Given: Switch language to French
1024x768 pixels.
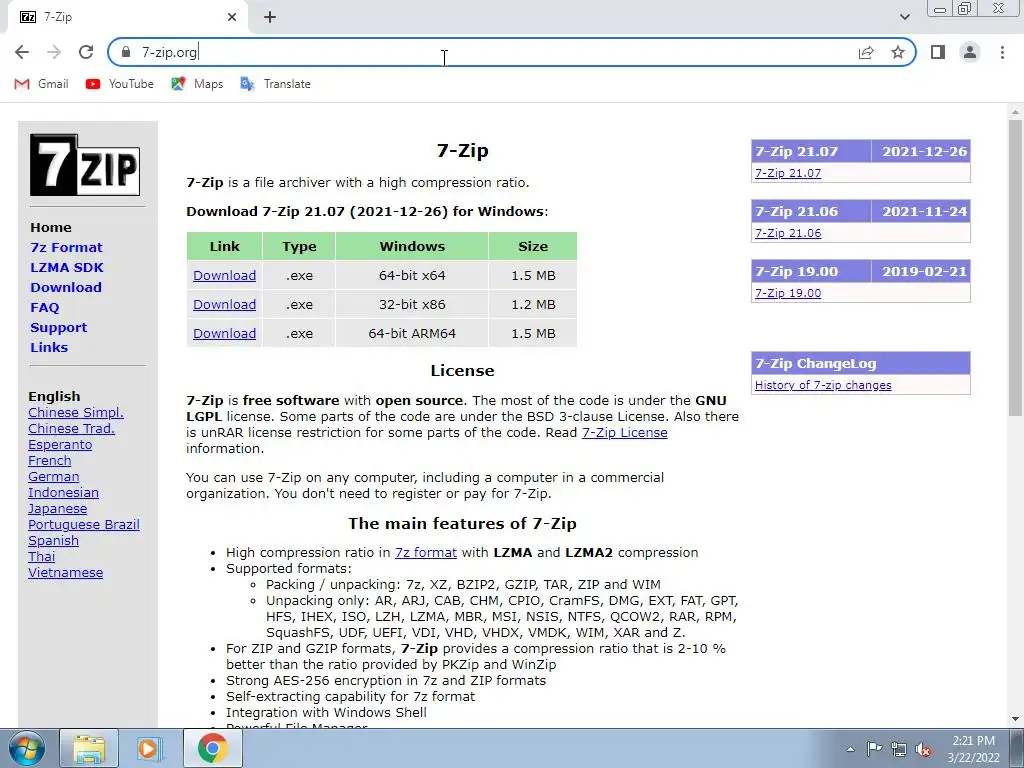Looking at the screenshot, I should coord(50,460).
